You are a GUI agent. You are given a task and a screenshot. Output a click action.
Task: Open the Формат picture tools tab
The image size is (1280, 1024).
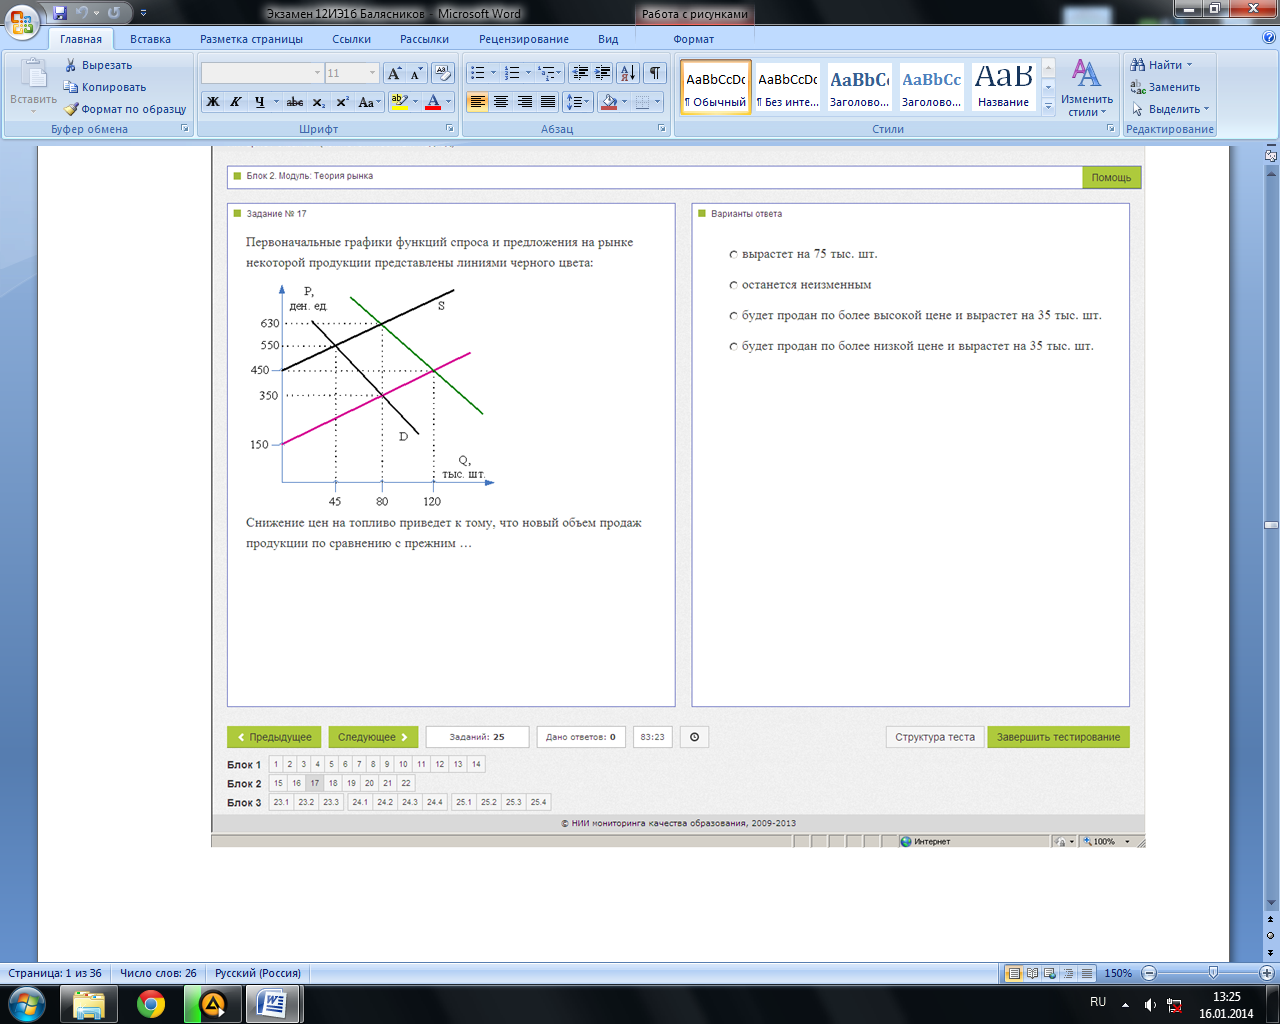tap(694, 39)
